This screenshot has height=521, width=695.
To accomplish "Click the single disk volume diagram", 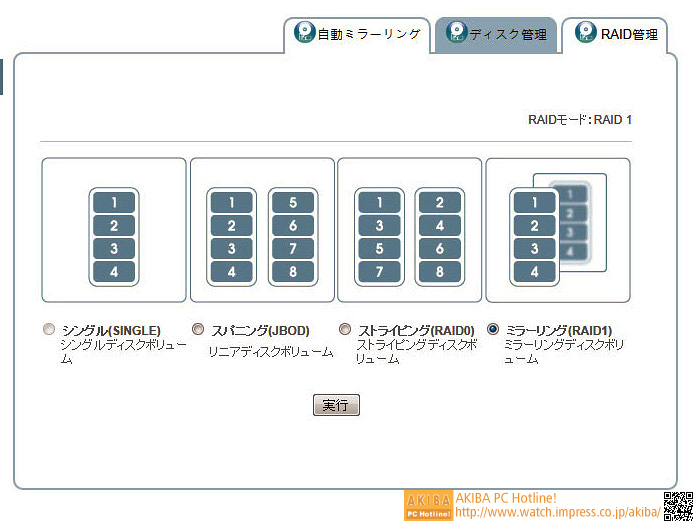I will click(x=113, y=230).
